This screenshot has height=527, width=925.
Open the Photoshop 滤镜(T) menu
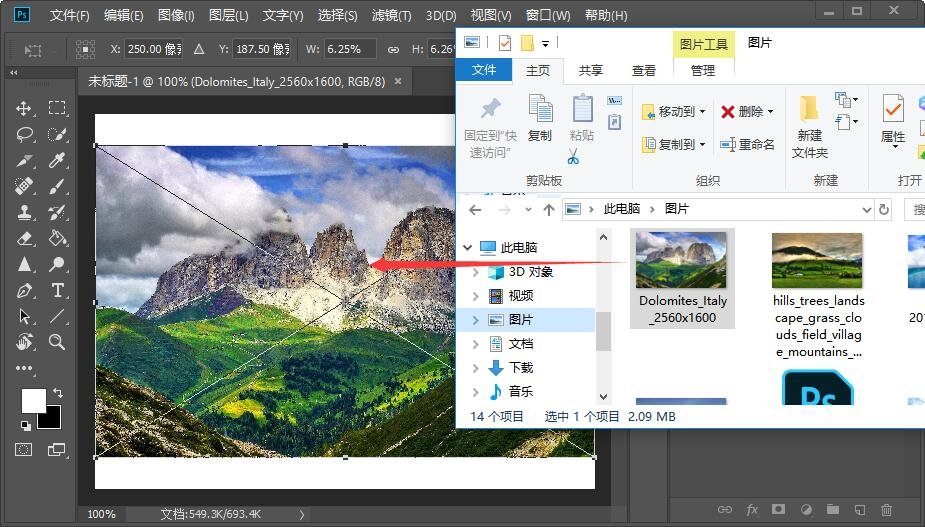point(392,15)
